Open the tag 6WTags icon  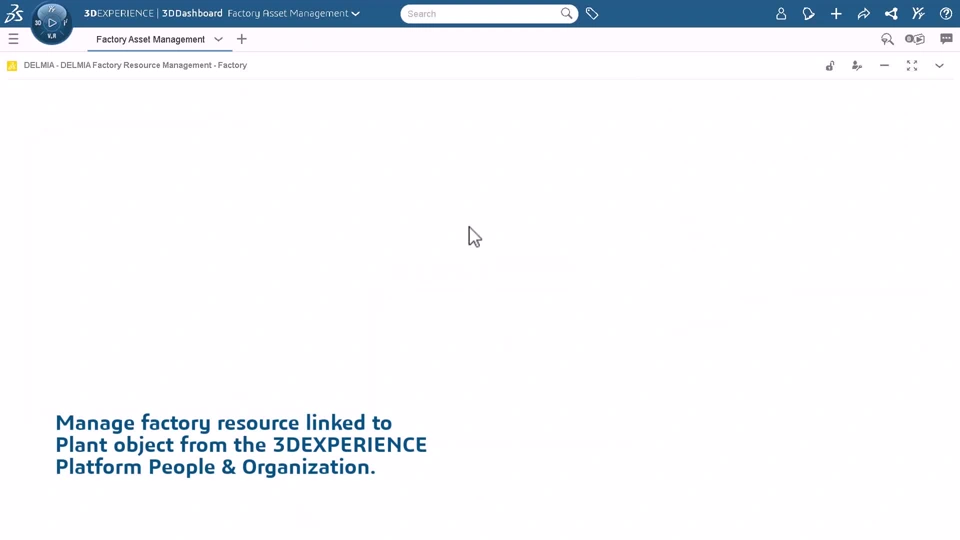591,13
